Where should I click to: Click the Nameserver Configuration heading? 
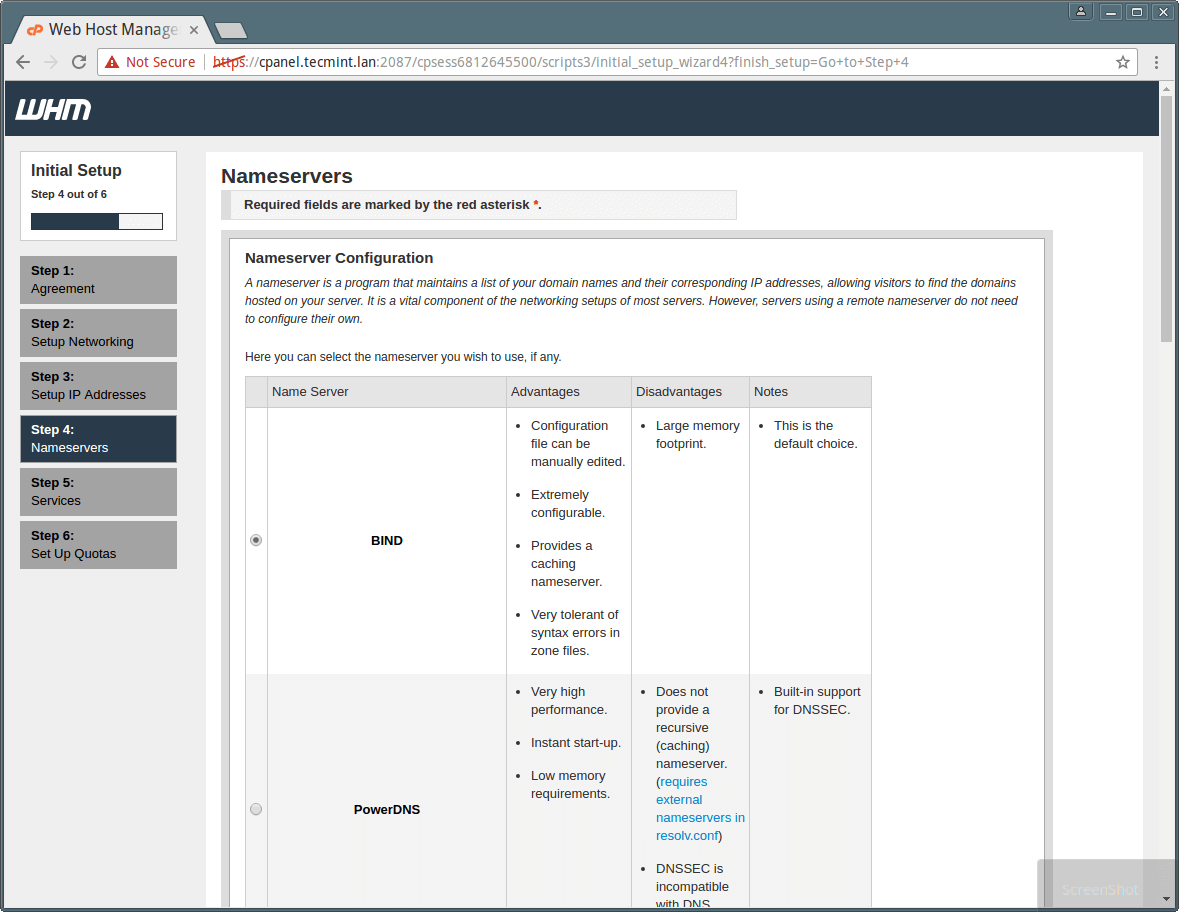click(x=339, y=258)
